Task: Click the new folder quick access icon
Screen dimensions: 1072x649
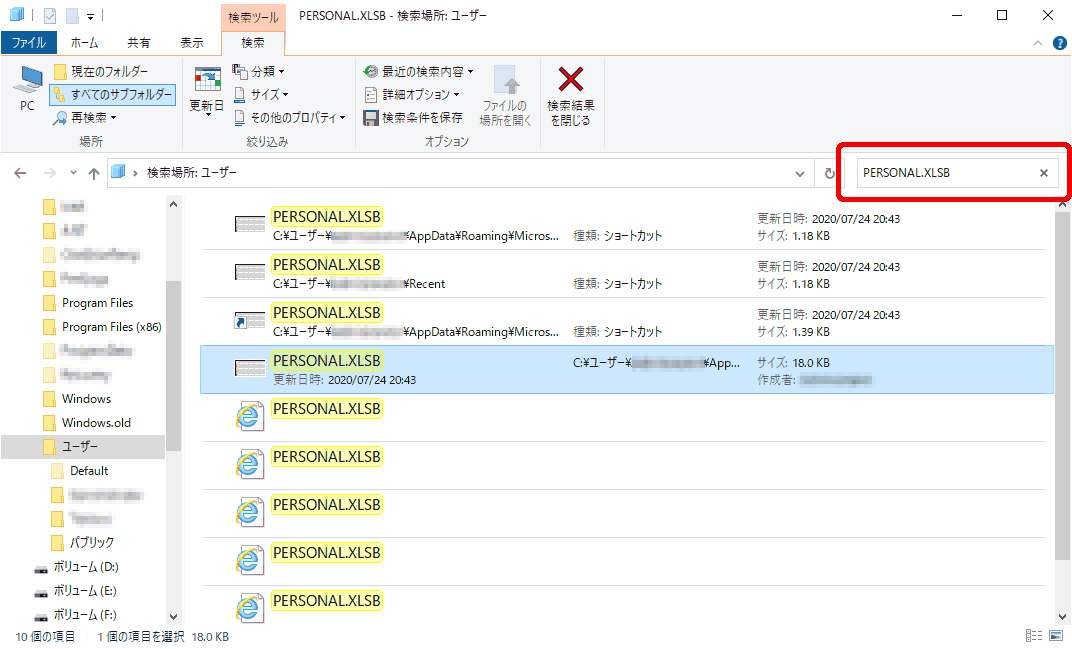Action: pyautogui.click(x=72, y=15)
